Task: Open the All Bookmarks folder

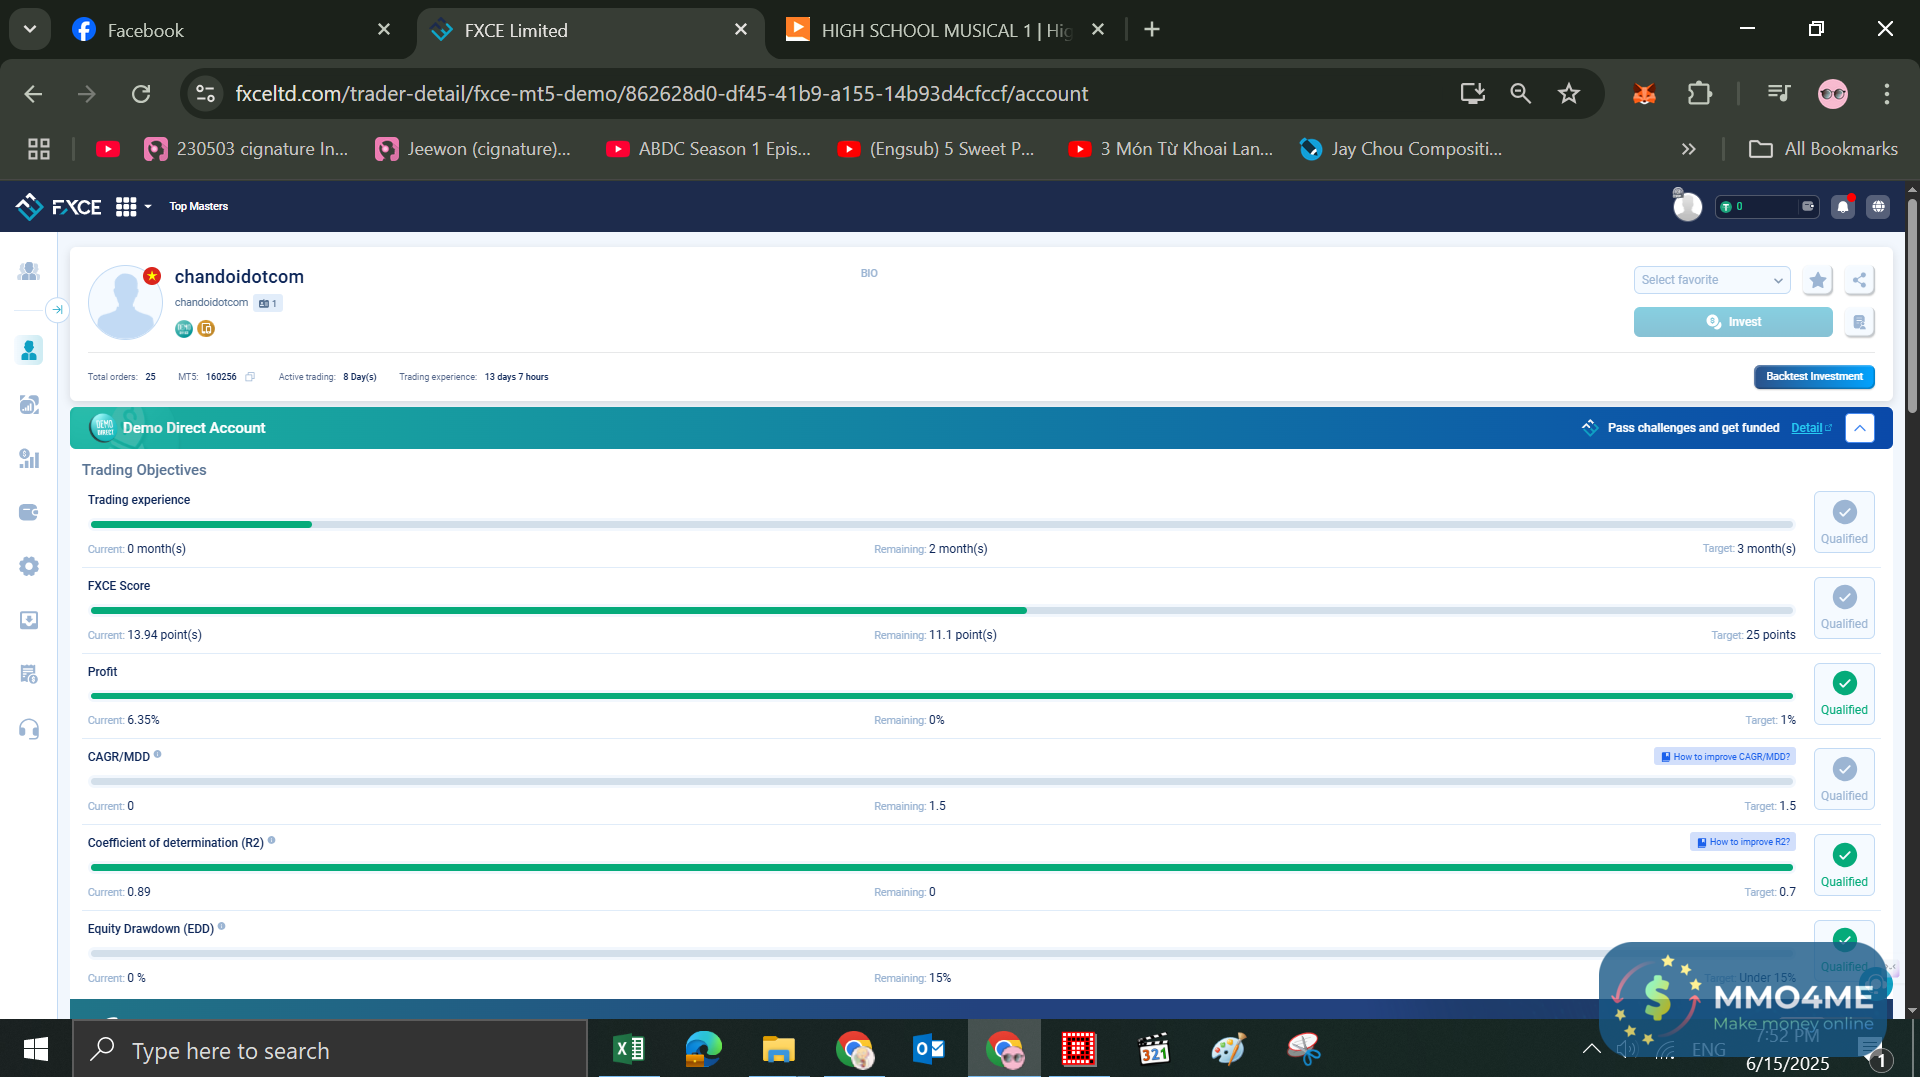Action: (1823, 149)
